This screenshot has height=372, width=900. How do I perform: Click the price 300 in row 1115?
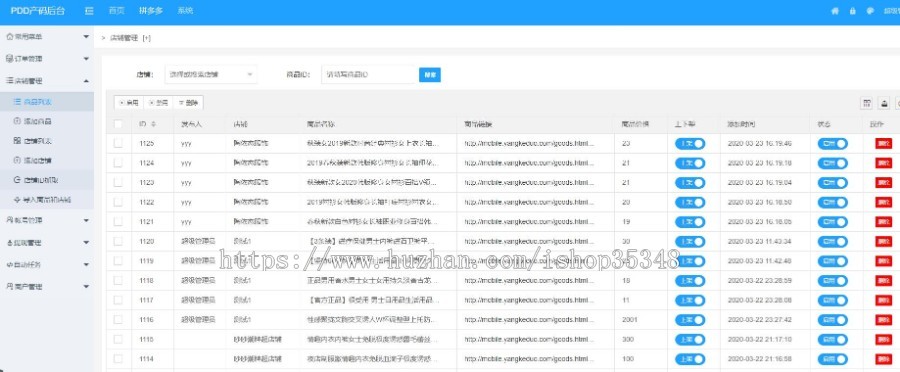tap(627, 339)
